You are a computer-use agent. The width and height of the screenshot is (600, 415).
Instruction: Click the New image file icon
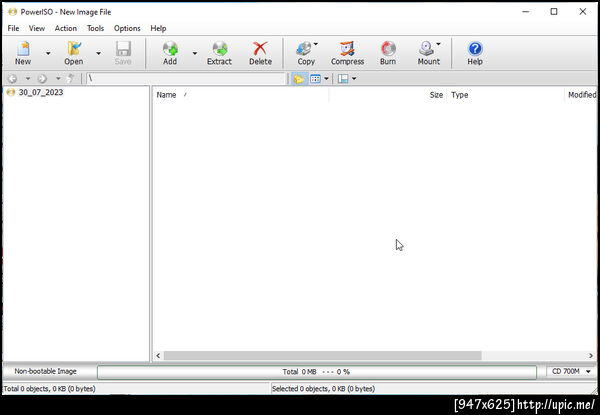point(23,49)
